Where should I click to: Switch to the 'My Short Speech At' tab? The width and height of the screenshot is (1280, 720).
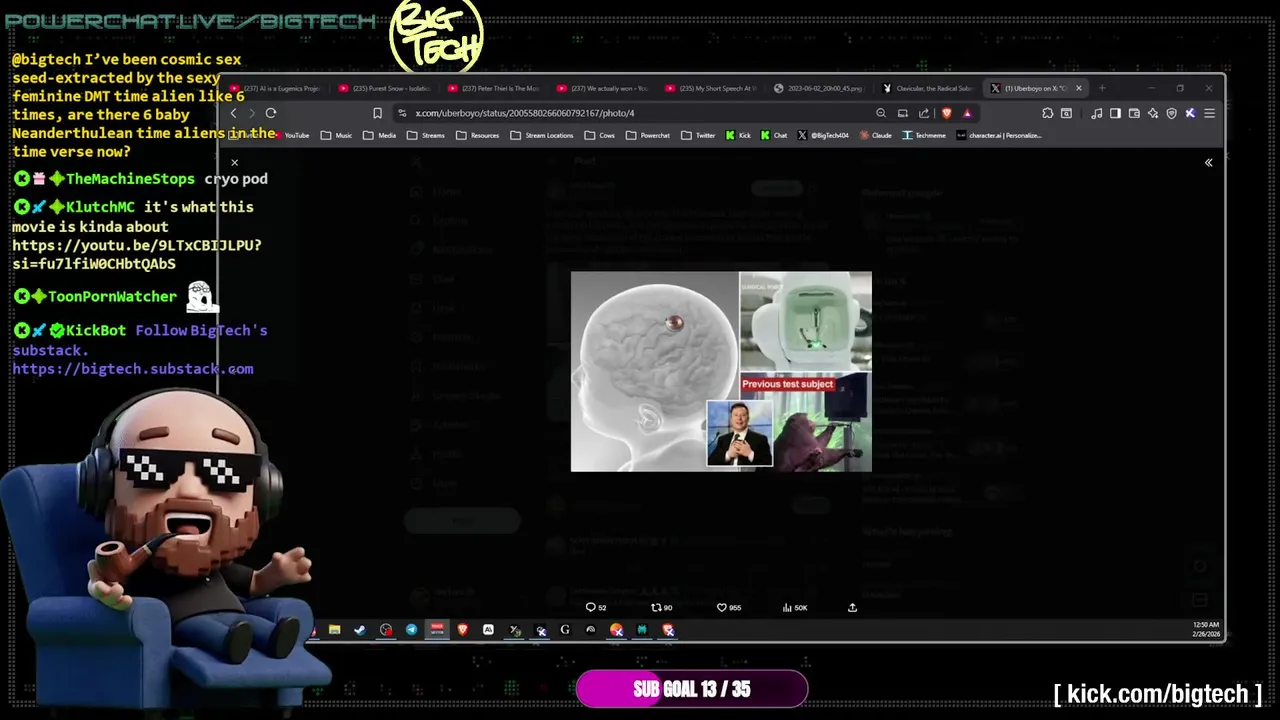[x=713, y=88]
